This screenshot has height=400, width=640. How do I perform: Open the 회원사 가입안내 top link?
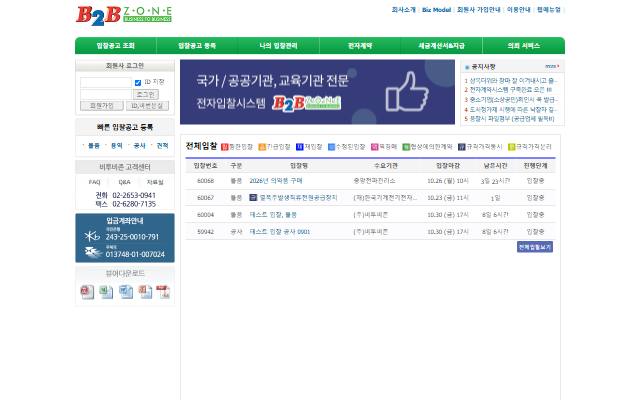pyautogui.click(x=479, y=10)
